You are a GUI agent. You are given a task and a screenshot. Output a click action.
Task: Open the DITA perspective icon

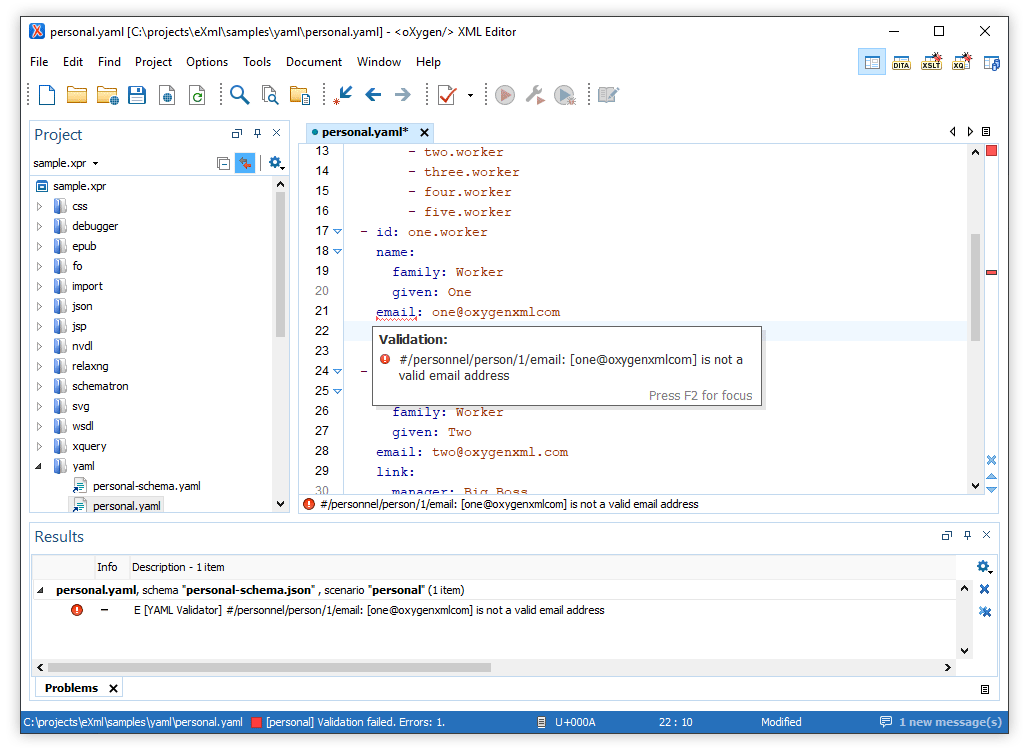[x=901, y=62]
